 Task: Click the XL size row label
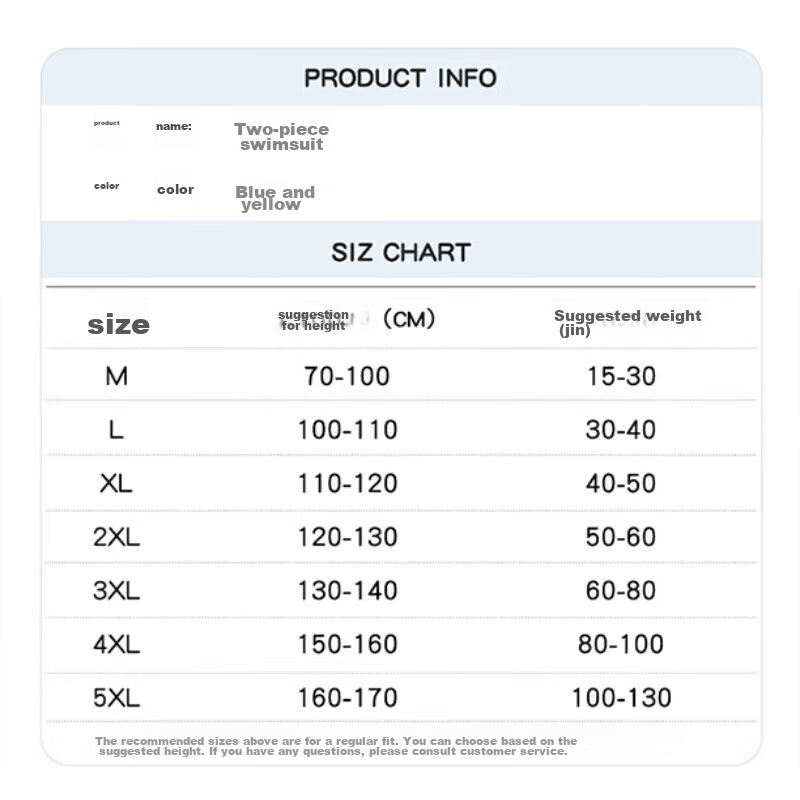point(116,484)
